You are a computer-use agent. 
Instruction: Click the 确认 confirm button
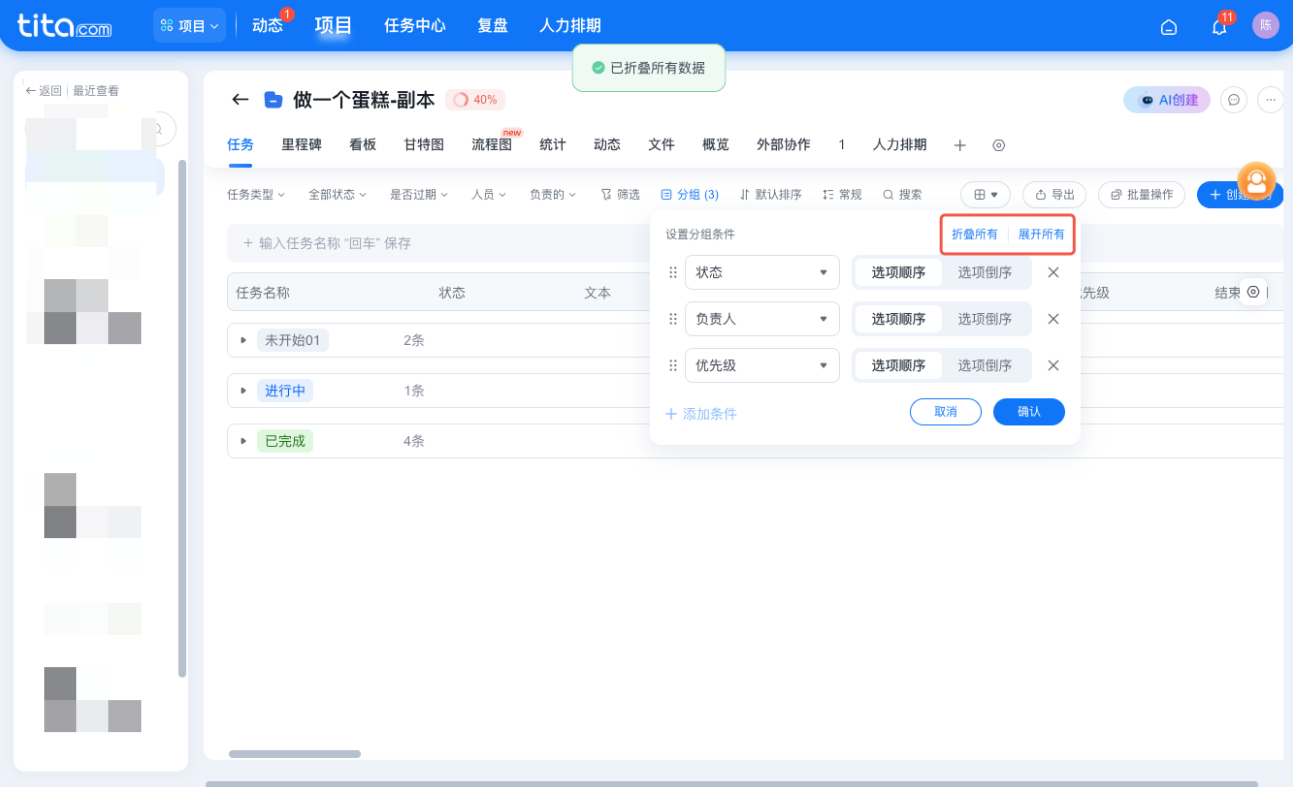coord(1028,411)
